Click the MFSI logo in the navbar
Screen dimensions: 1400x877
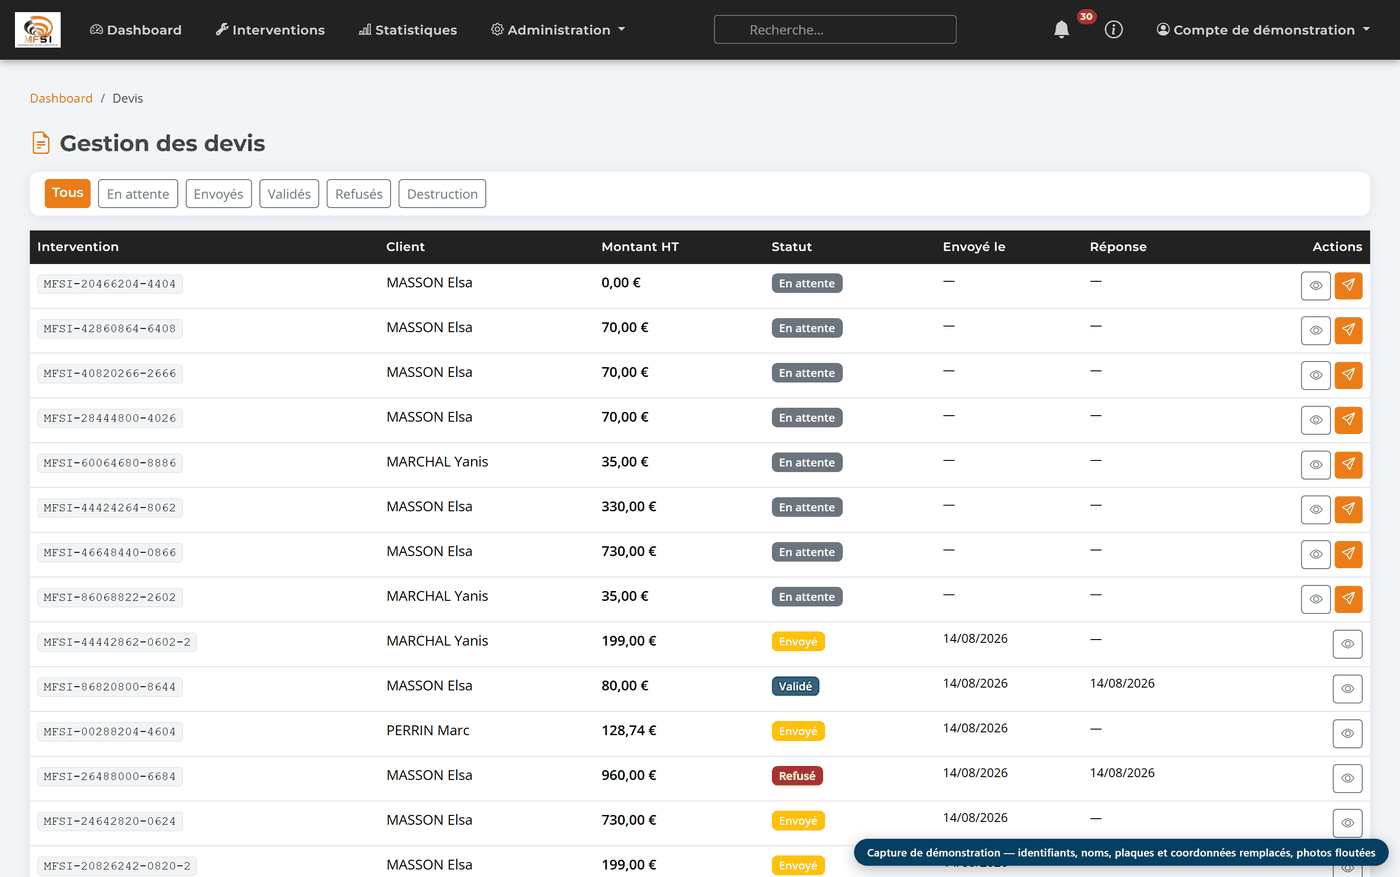(38, 30)
